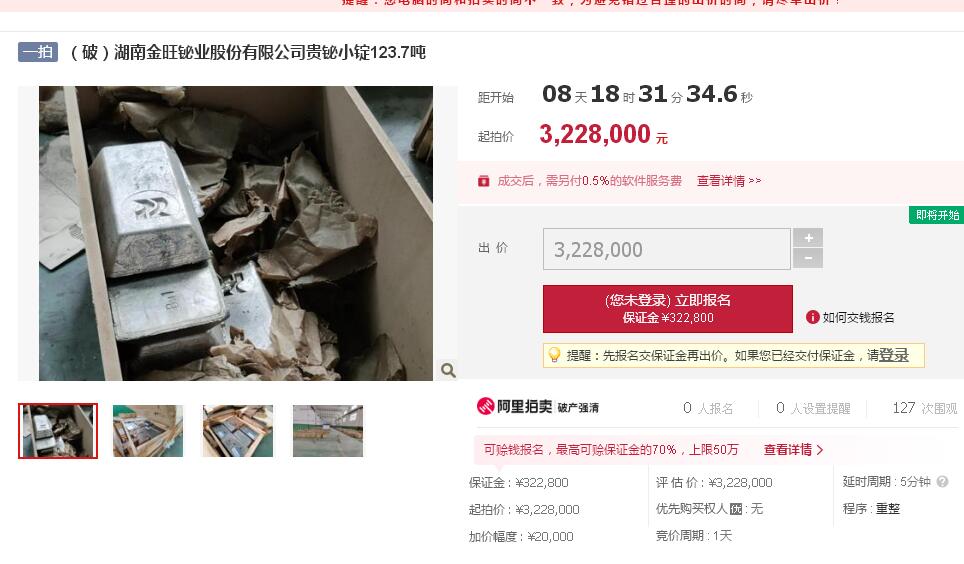
Task: Click the 立即报名 registration button
Action: 668,309
